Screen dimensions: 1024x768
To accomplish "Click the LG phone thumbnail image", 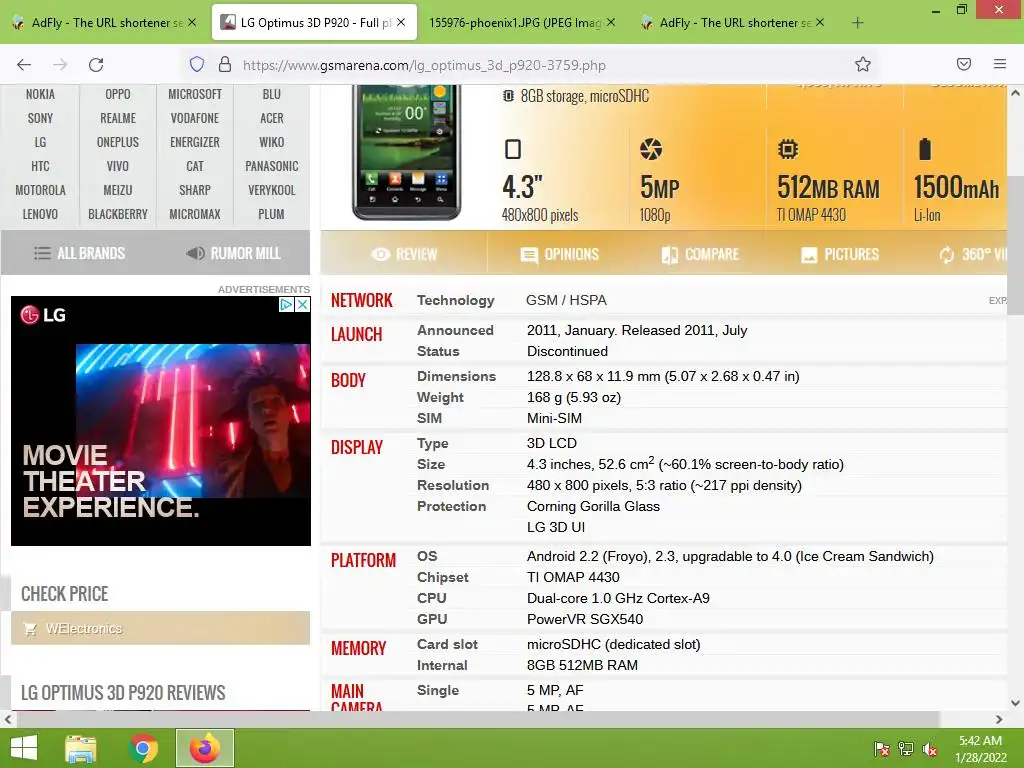I will click(x=407, y=152).
